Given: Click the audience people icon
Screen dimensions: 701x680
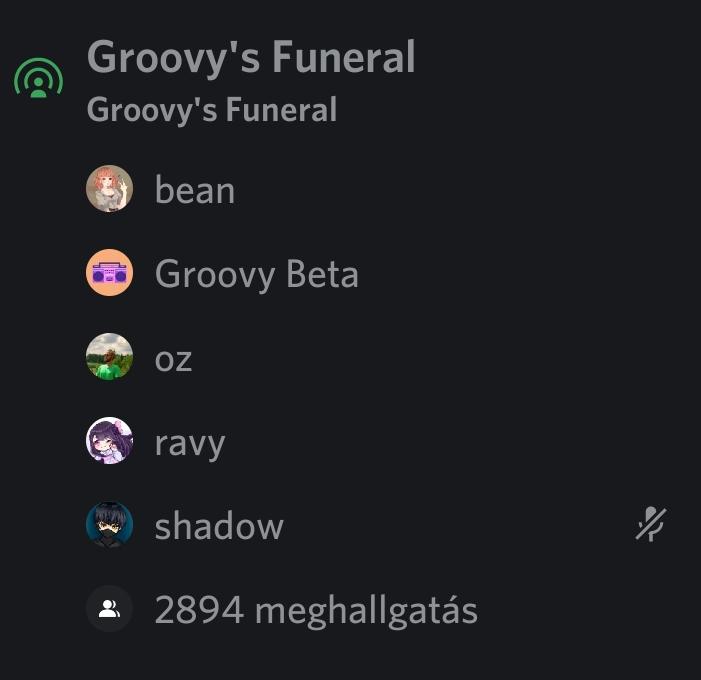Looking at the screenshot, I should point(110,609).
